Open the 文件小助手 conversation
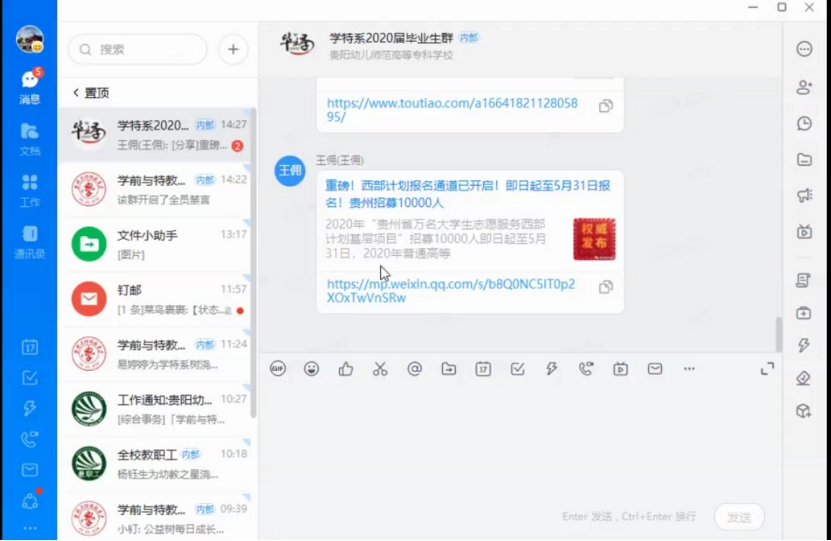Viewport: 831px width, 541px height. (155, 243)
